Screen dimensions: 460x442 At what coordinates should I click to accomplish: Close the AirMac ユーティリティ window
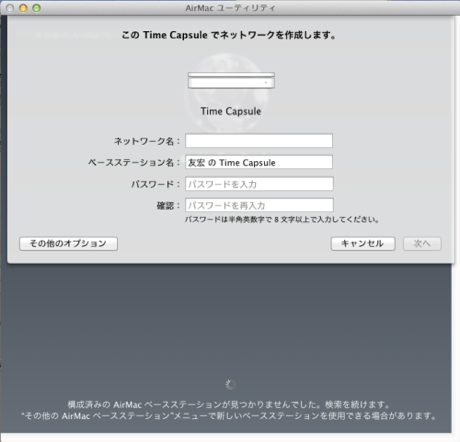pos(10,8)
